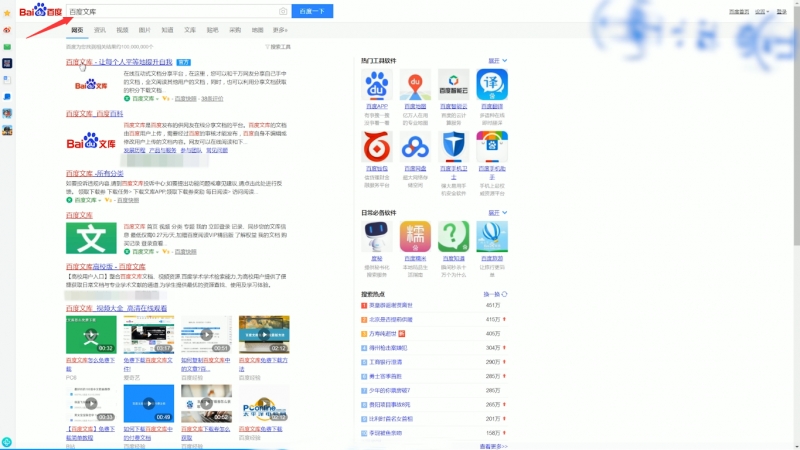The image size is (800, 450).
Task: Expand the 热门工具软件 section with 展开
Action: pyautogui.click(x=497, y=61)
